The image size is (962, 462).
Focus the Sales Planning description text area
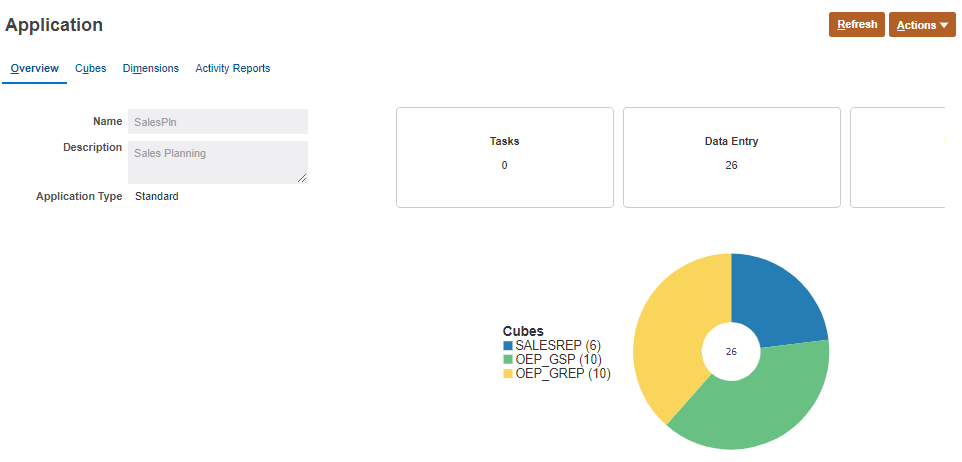pos(215,161)
